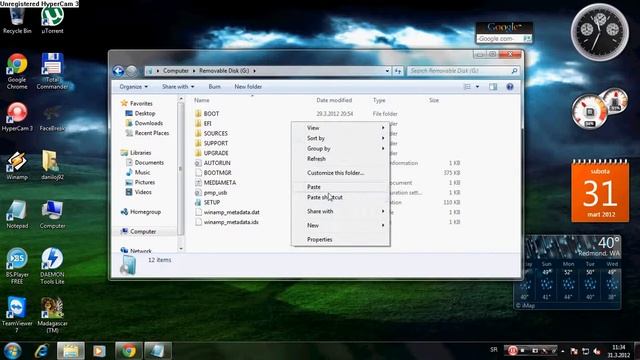Launch Google Chrome from the desktop
Image resolution: width=640 pixels, height=360 pixels.
tap(17, 71)
